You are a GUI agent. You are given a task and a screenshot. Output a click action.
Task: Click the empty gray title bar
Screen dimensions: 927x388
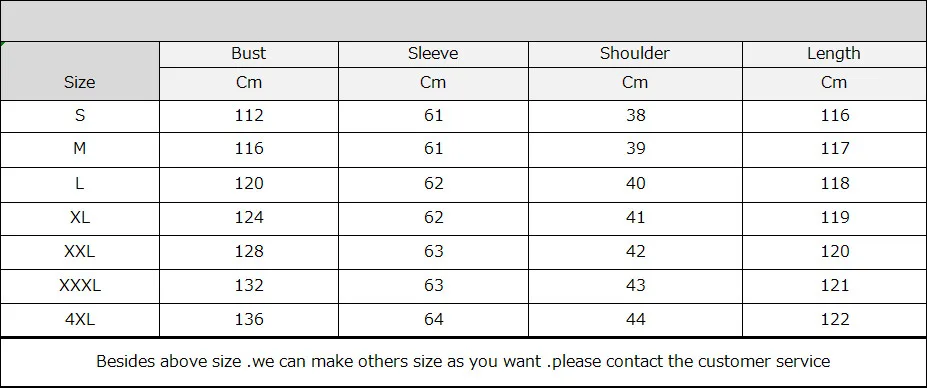(464, 21)
